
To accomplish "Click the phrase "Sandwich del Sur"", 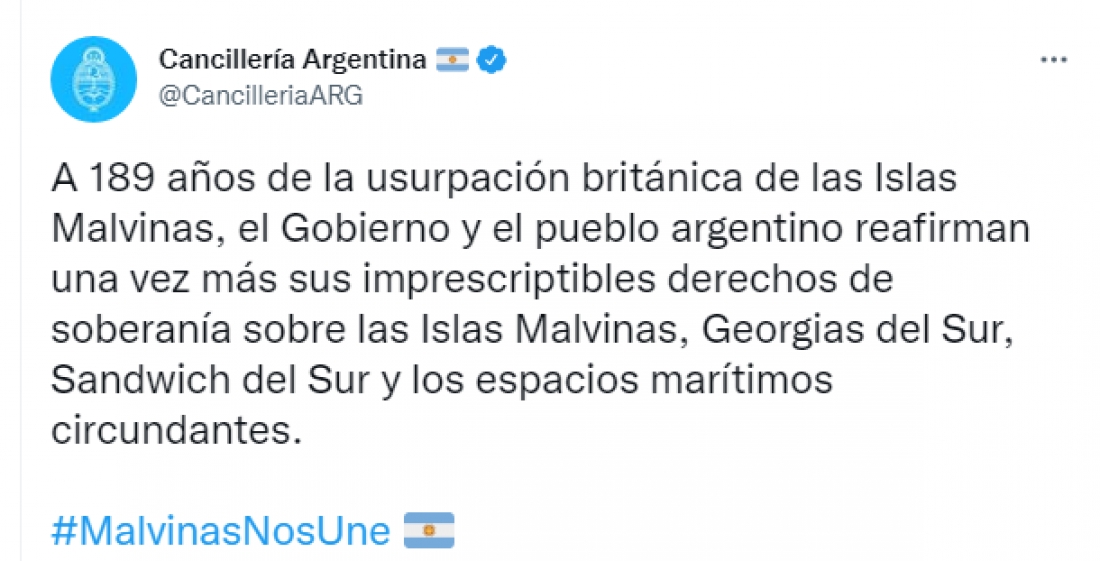I will pyautogui.click(x=210, y=381).
